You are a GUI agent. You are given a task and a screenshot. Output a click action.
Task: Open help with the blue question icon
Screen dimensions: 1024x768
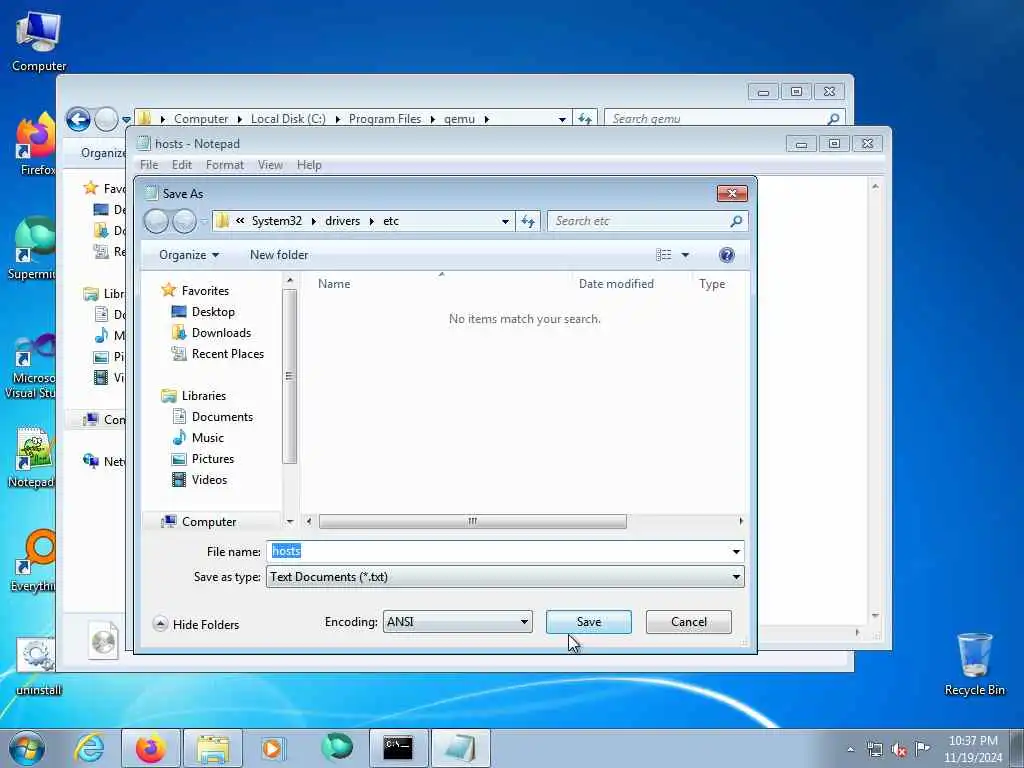click(x=726, y=255)
